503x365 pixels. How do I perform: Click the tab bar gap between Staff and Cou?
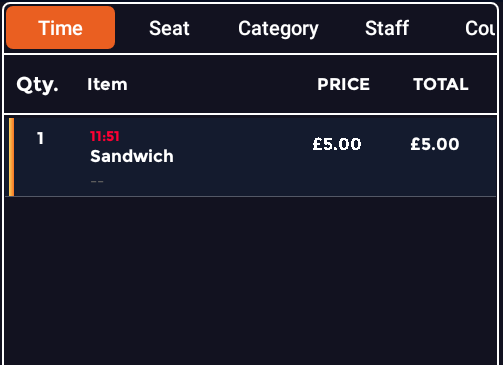pos(437,28)
